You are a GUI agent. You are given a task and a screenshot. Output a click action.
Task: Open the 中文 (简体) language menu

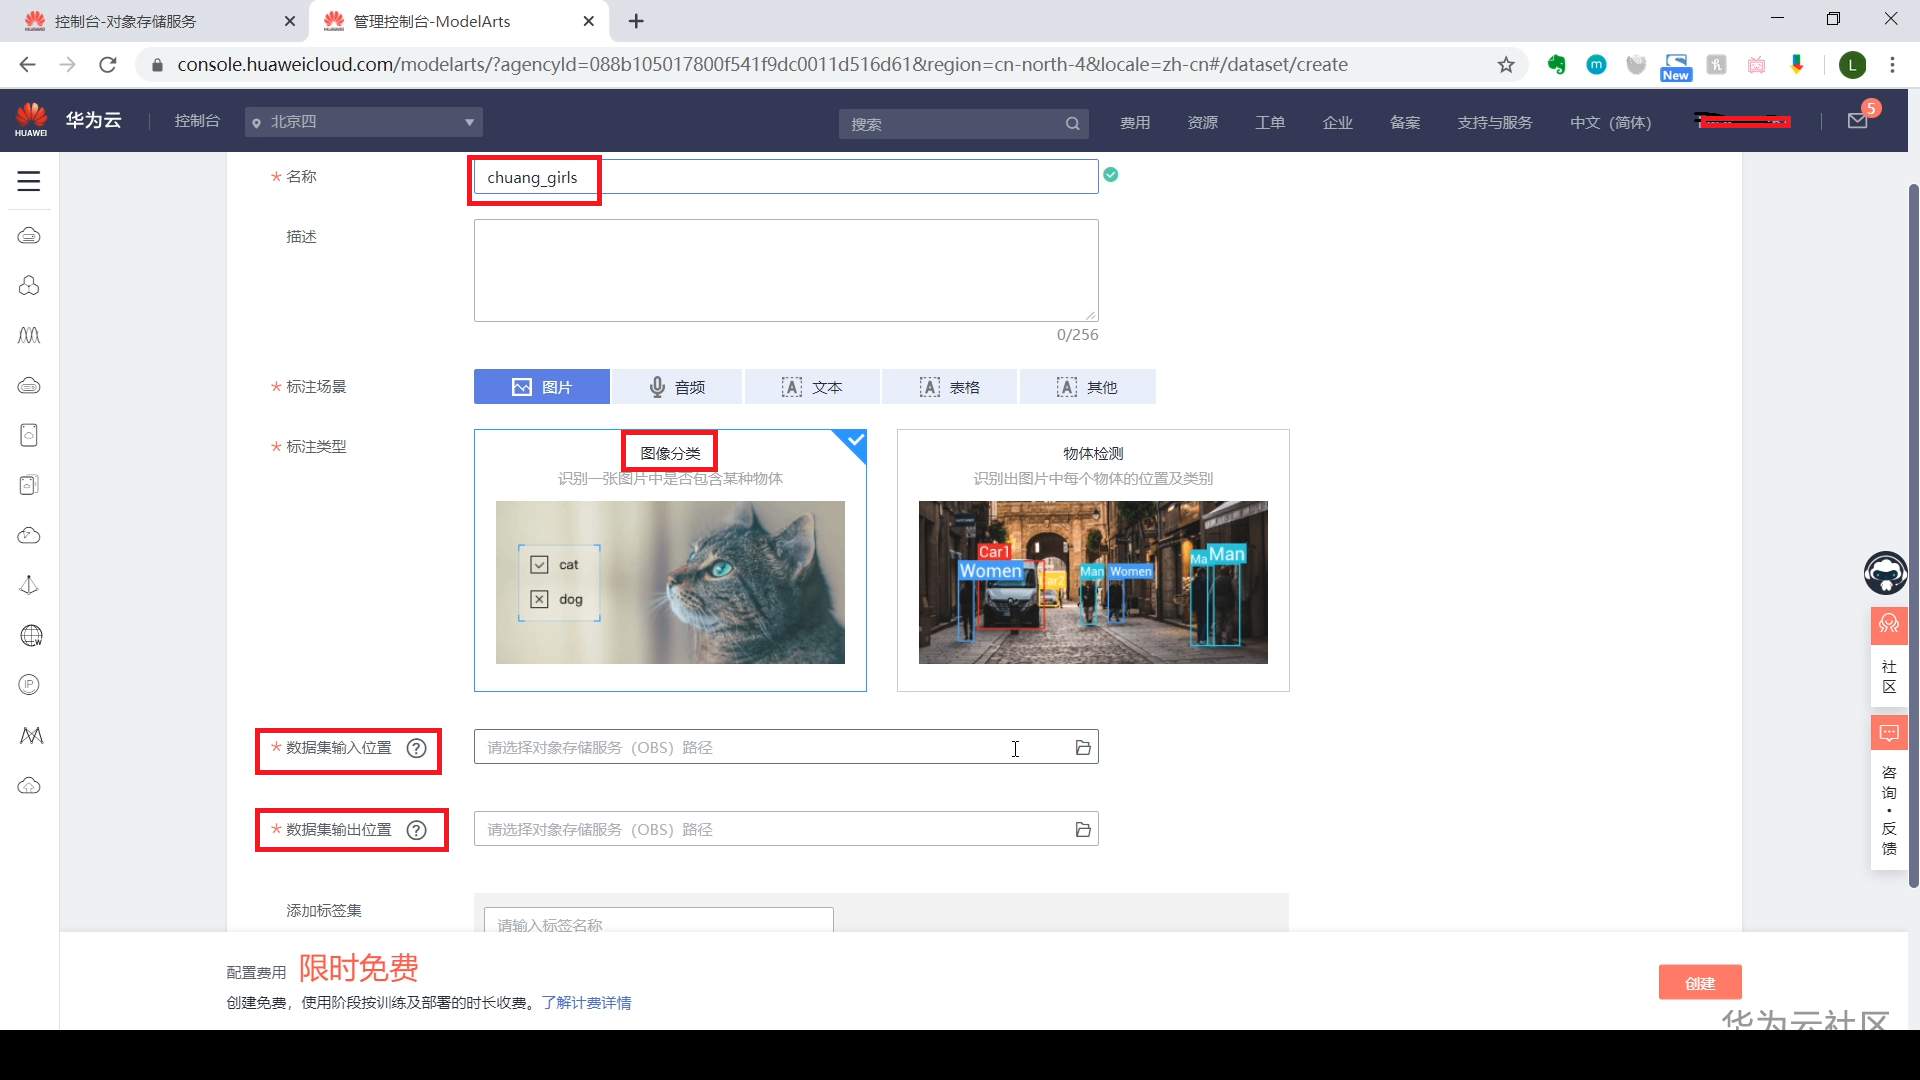1610,122
